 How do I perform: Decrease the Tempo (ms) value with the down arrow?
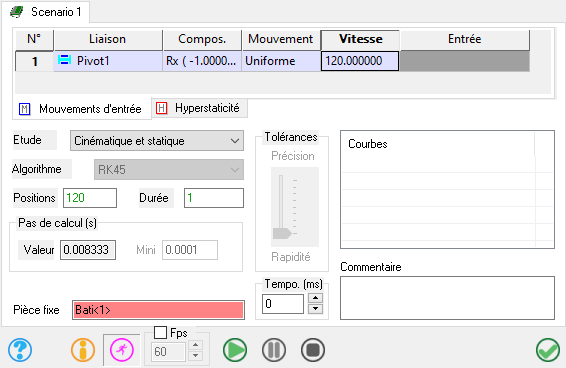click(x=315, y=309)
